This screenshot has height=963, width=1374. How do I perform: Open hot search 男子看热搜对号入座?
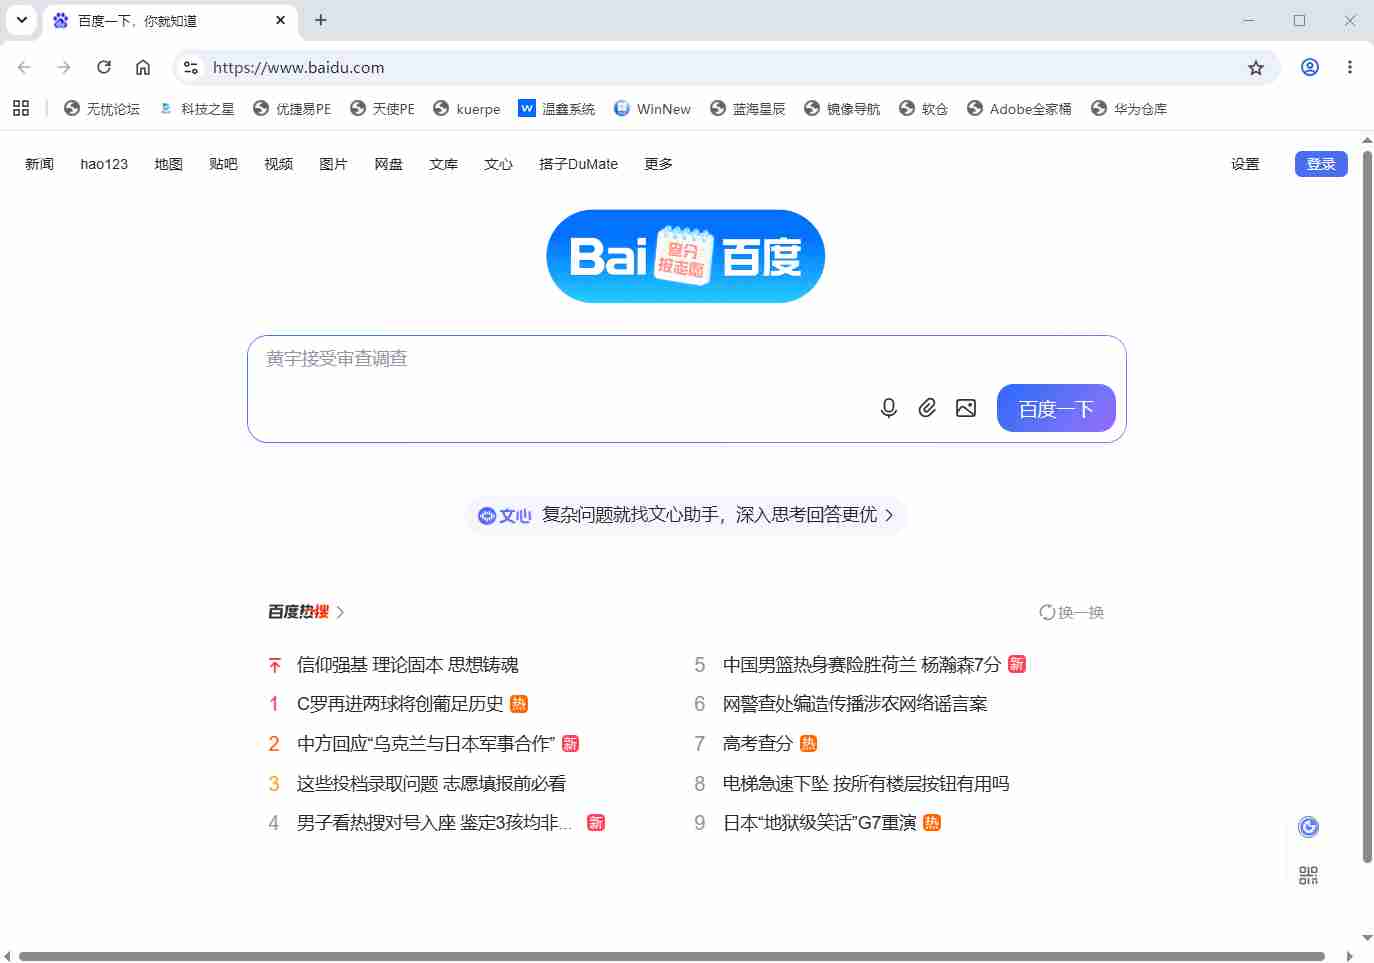coord(434,823)
